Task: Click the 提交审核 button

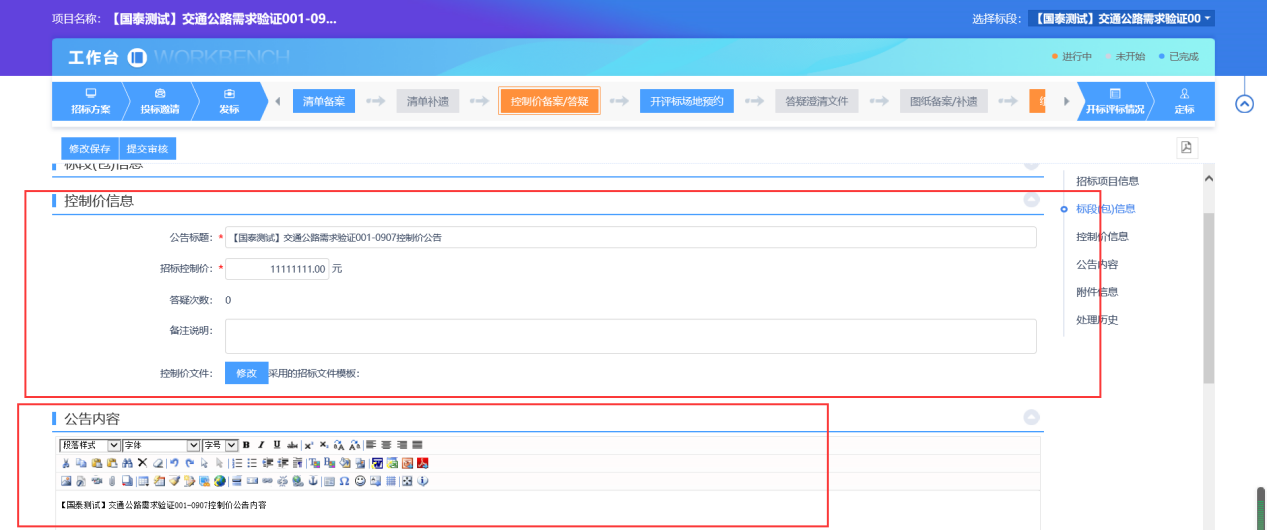Action: click(x=147, y=149)
